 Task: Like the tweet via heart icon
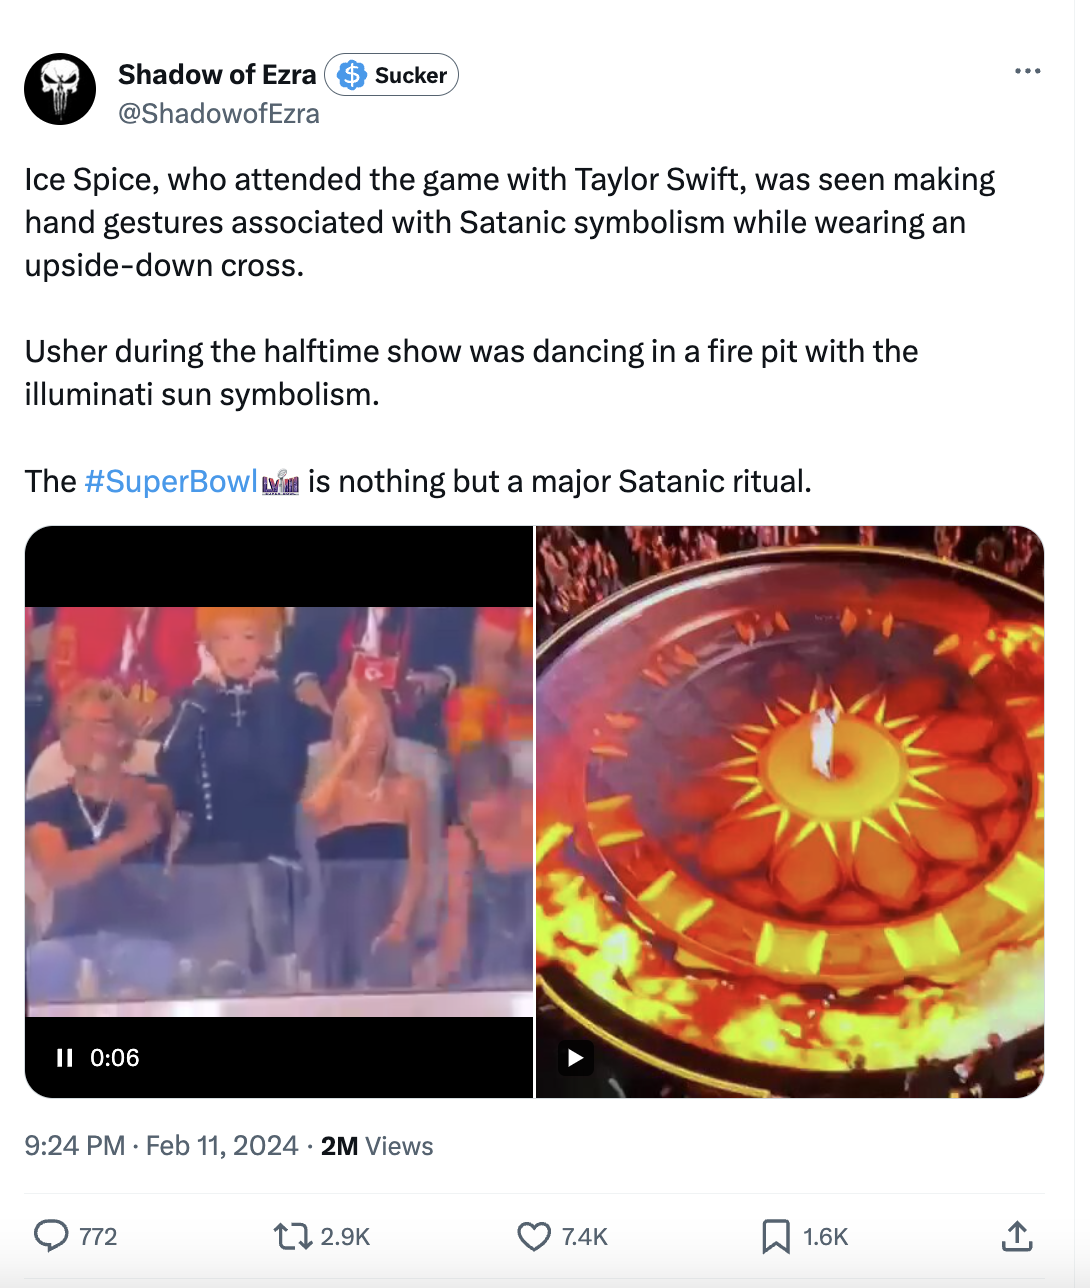point(531,1237)
